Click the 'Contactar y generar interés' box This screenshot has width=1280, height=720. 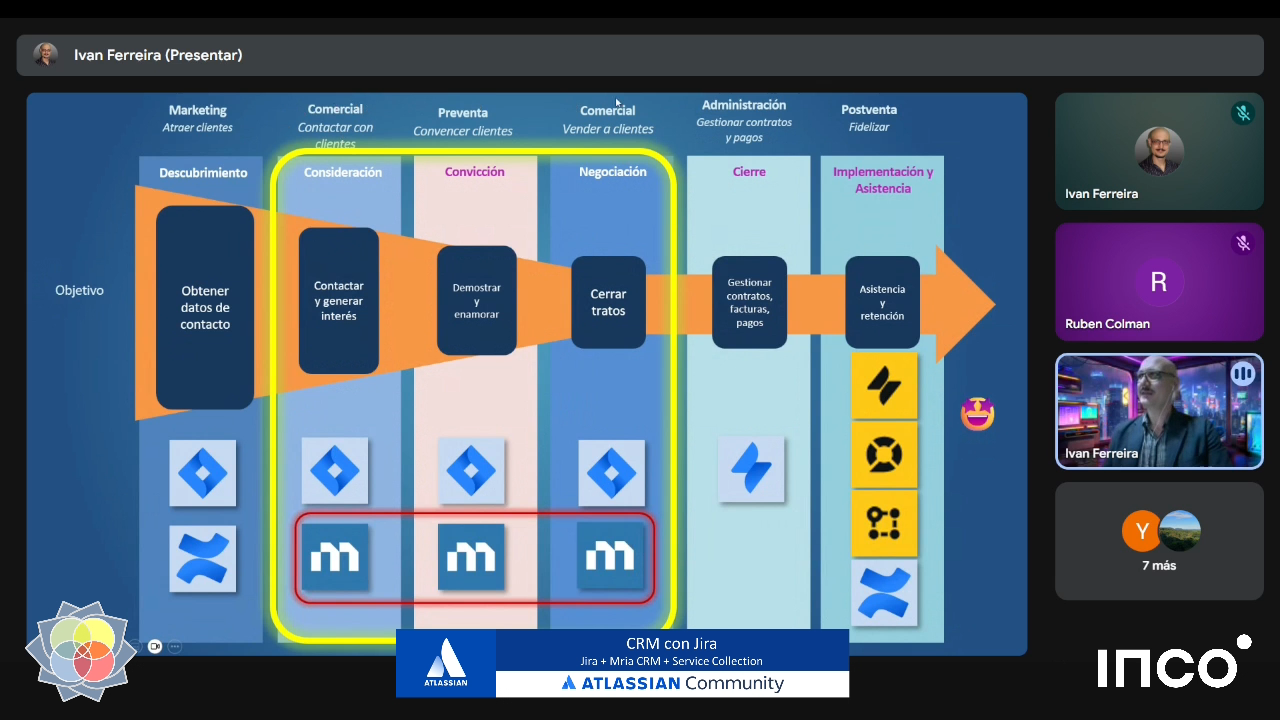pos(339,301)
